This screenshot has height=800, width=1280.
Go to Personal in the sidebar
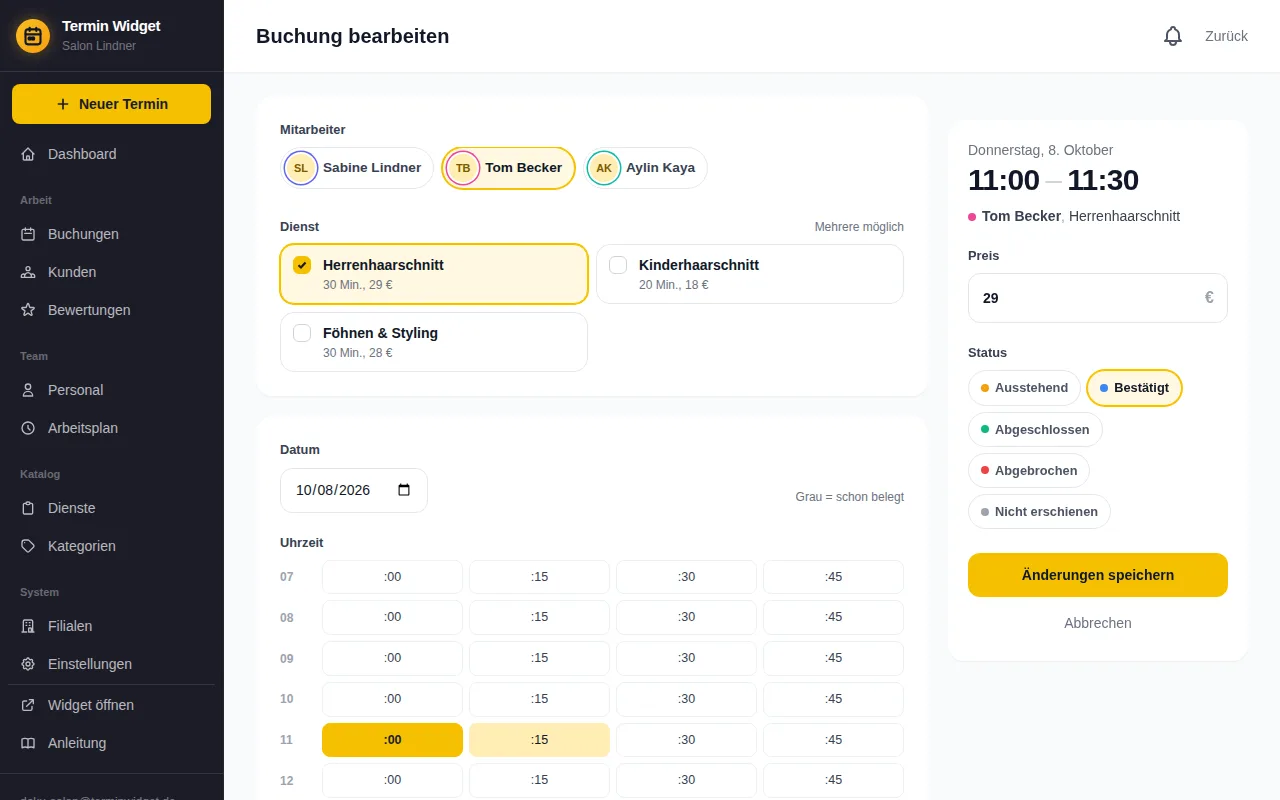(112, 390)
